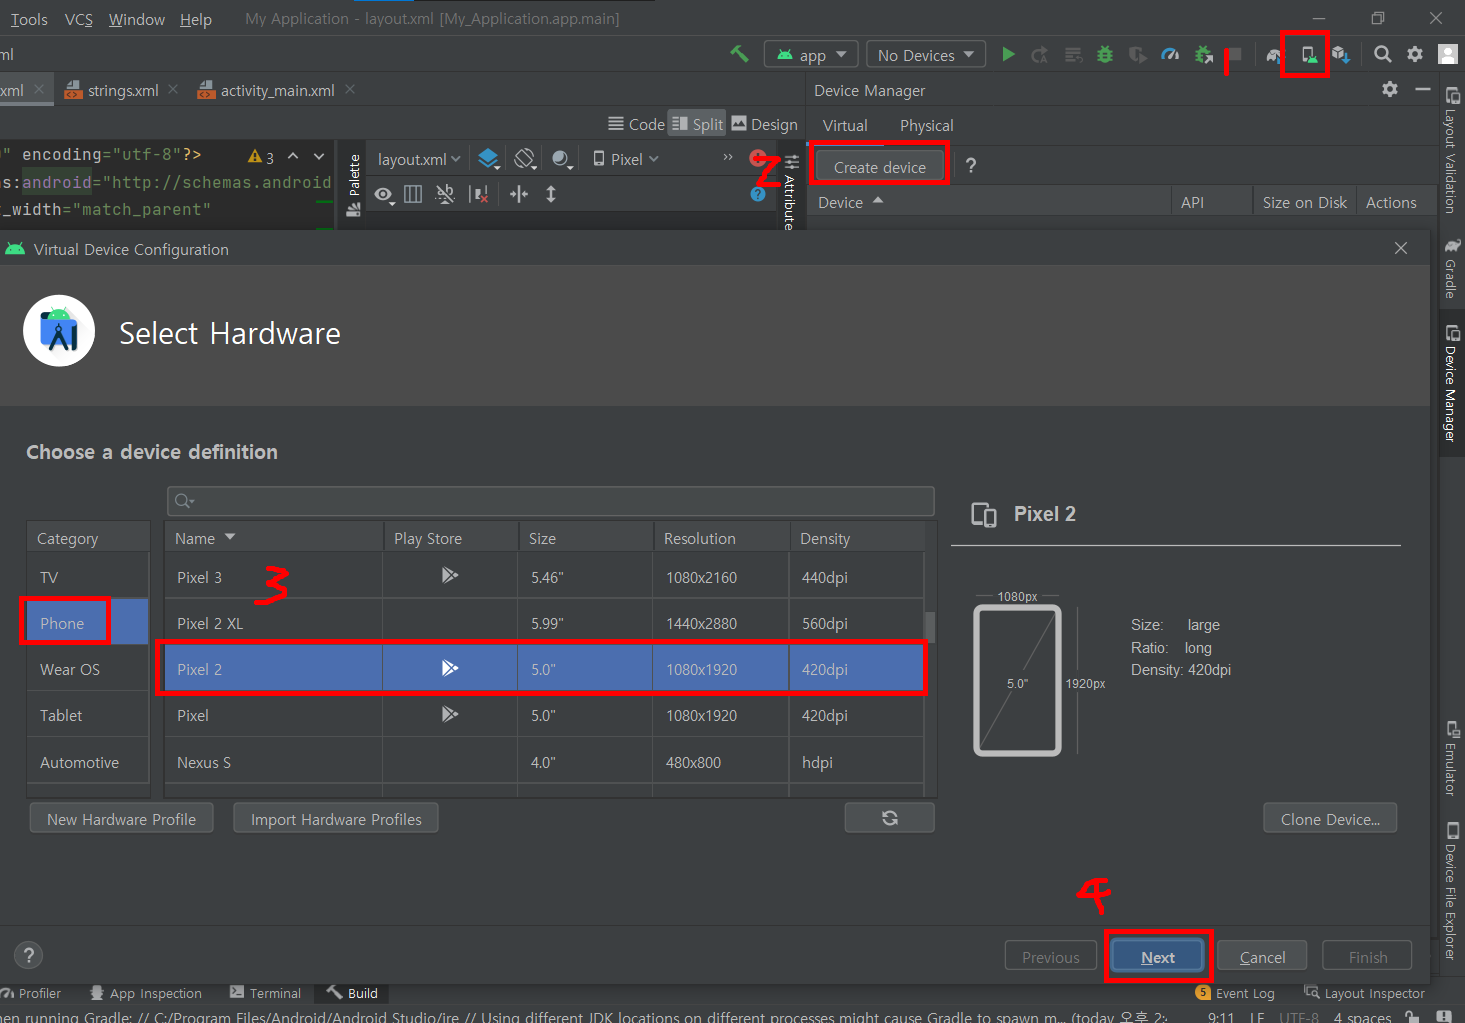Open the Terminal tool window
1465x1023 pixels.
coord(266,993)
